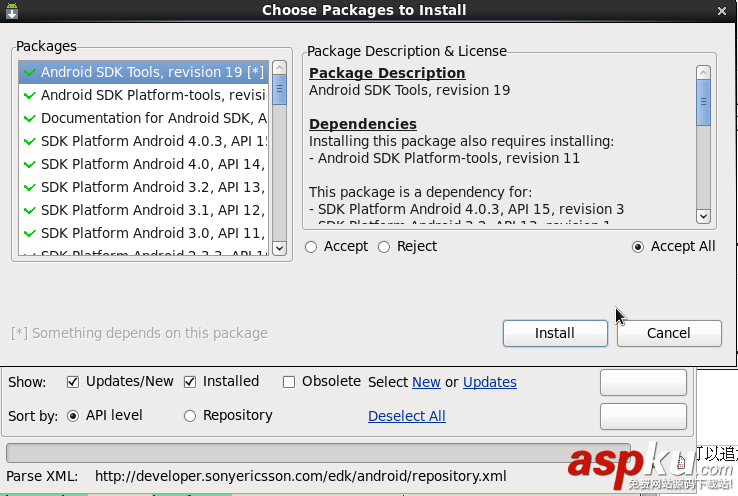Click green checkmark beside SDK Platform Android 4.0.3
Viewport: 738px width, 496px height.
(30, 142)
